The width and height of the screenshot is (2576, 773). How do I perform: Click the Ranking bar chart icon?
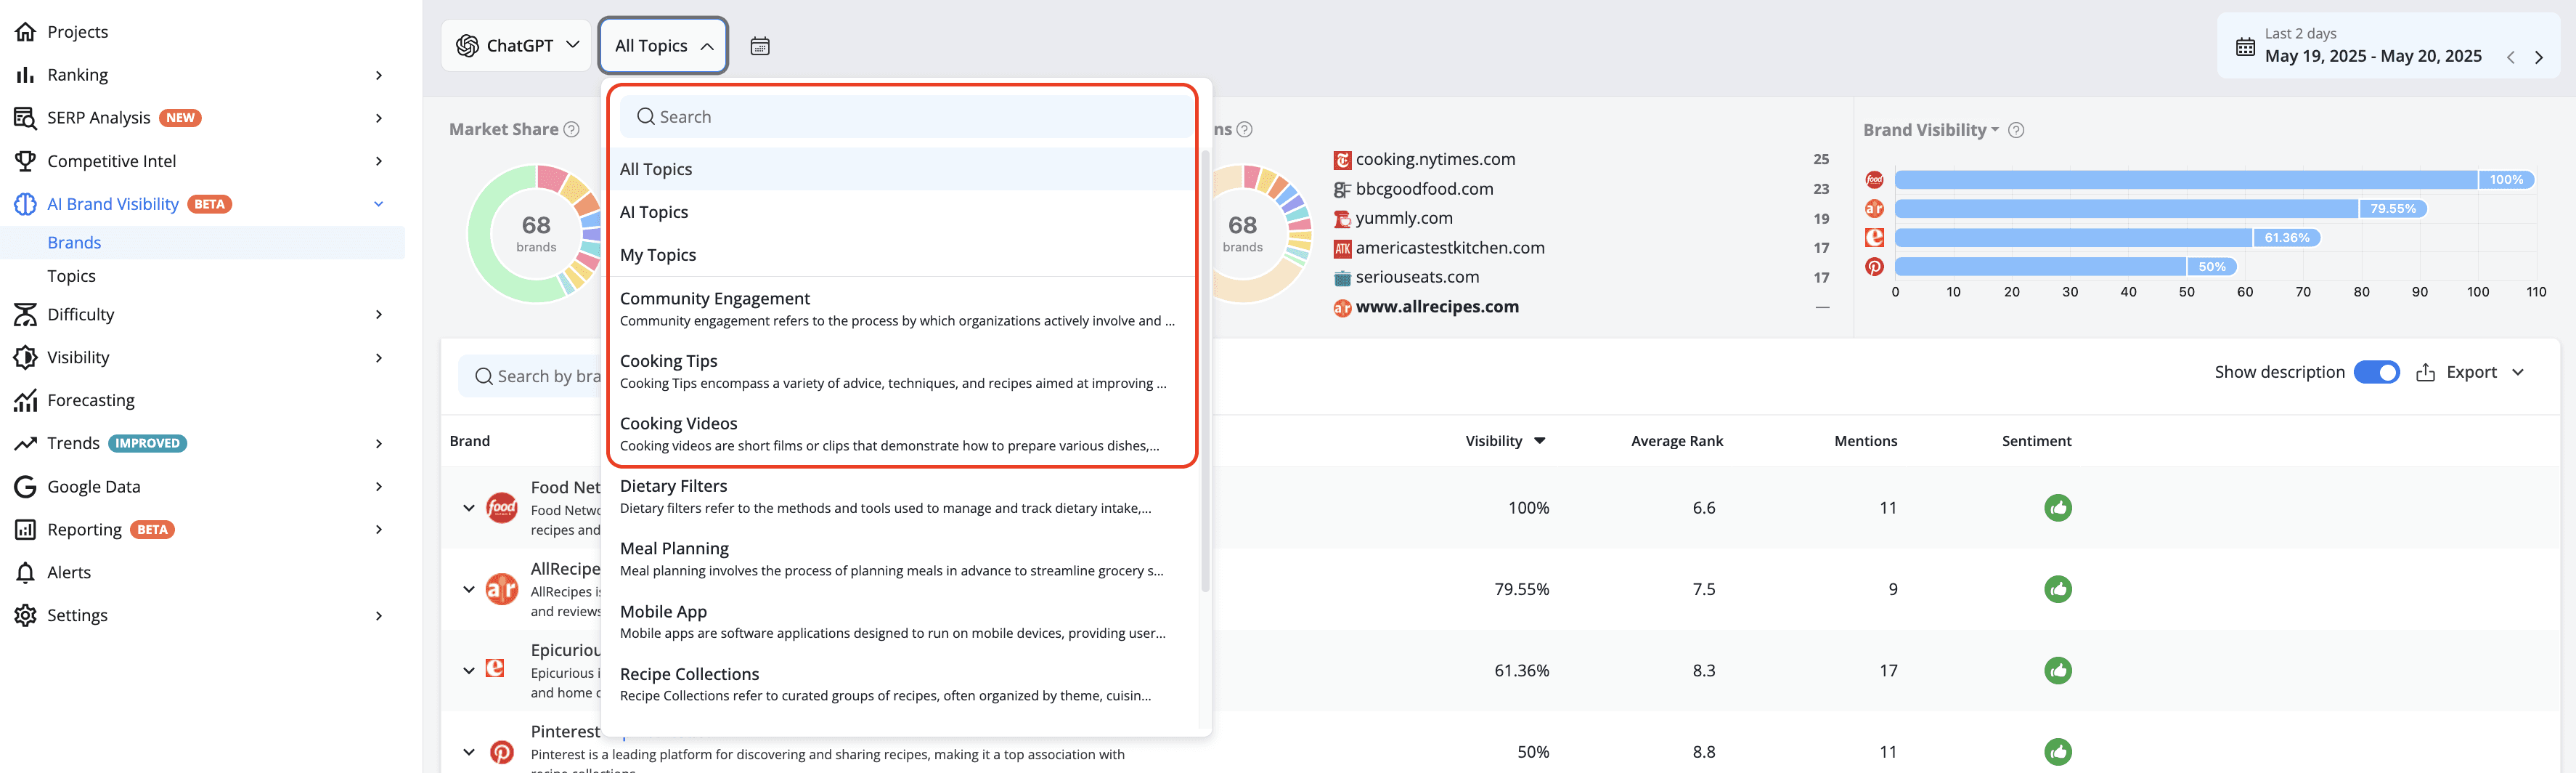[x=25, y=75]
